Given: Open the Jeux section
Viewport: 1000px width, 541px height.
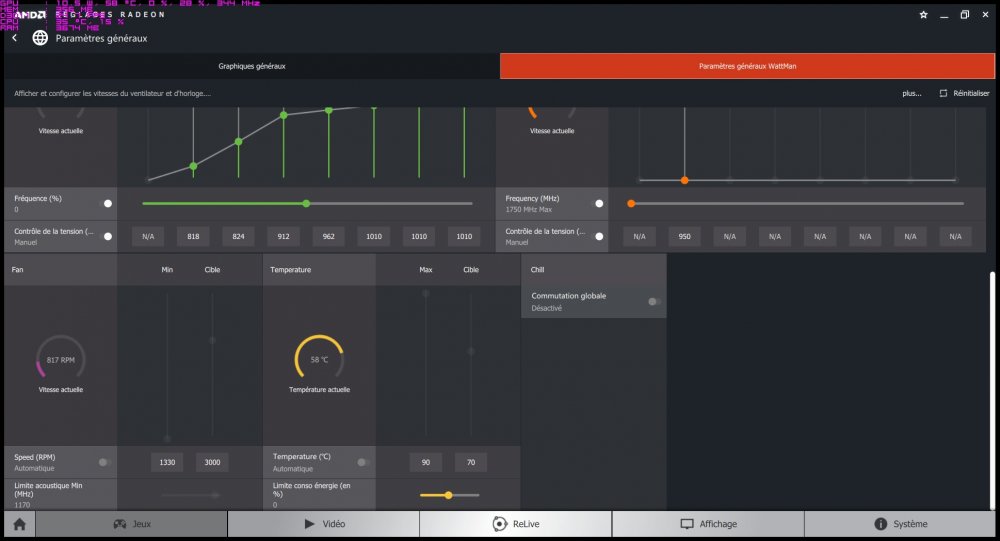Looking at the screenshot, I should point(132,524).
